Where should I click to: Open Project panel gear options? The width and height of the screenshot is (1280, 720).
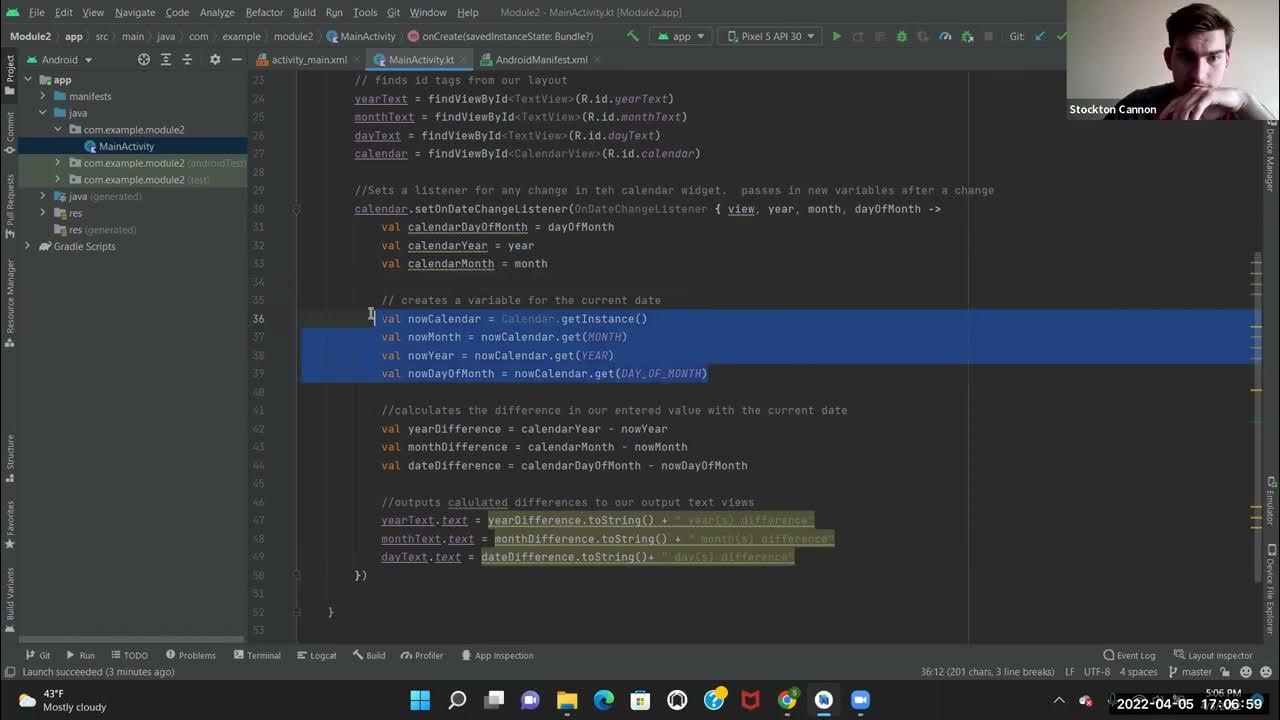click(215, 60)
